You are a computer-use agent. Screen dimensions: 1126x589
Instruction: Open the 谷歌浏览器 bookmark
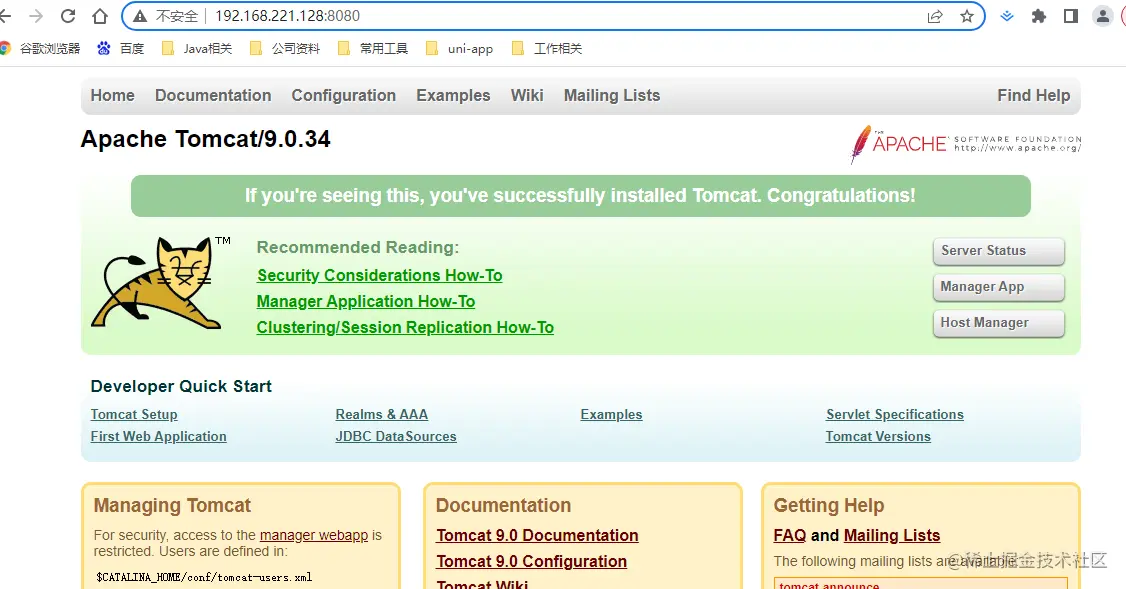pyautogui.click(x=40, y=48)
